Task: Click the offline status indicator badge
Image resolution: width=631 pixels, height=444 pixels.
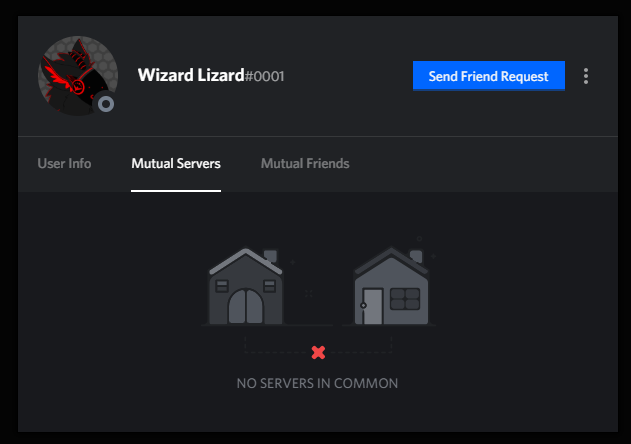Action: click(x=106, y=104)
